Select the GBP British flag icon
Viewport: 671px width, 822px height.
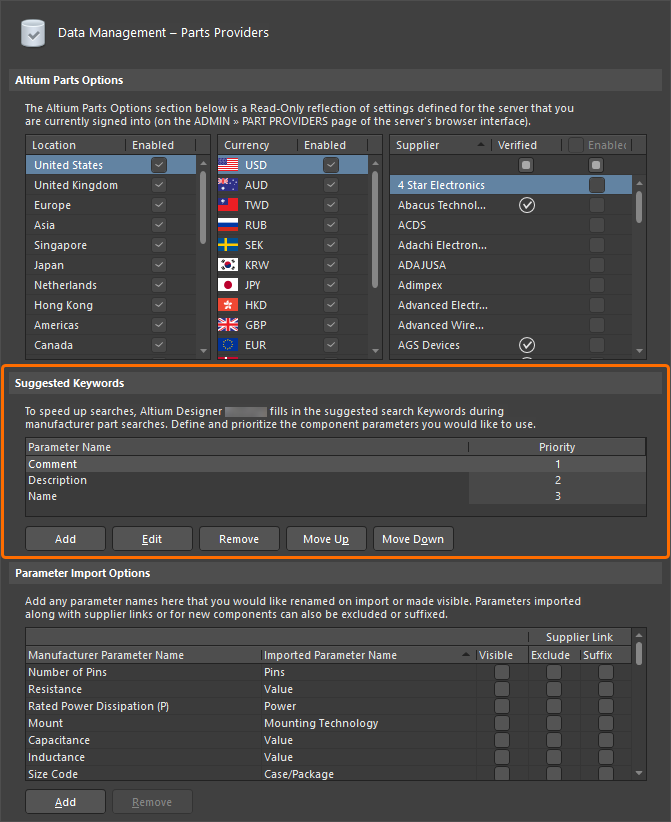click(228, 325)
